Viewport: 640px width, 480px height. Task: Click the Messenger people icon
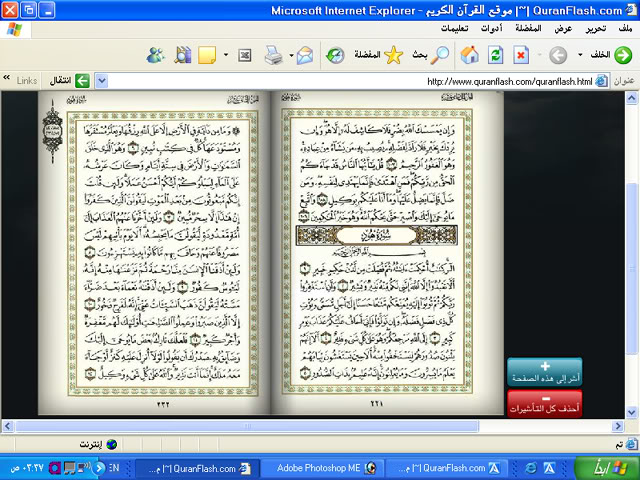[x=156, y=55]
